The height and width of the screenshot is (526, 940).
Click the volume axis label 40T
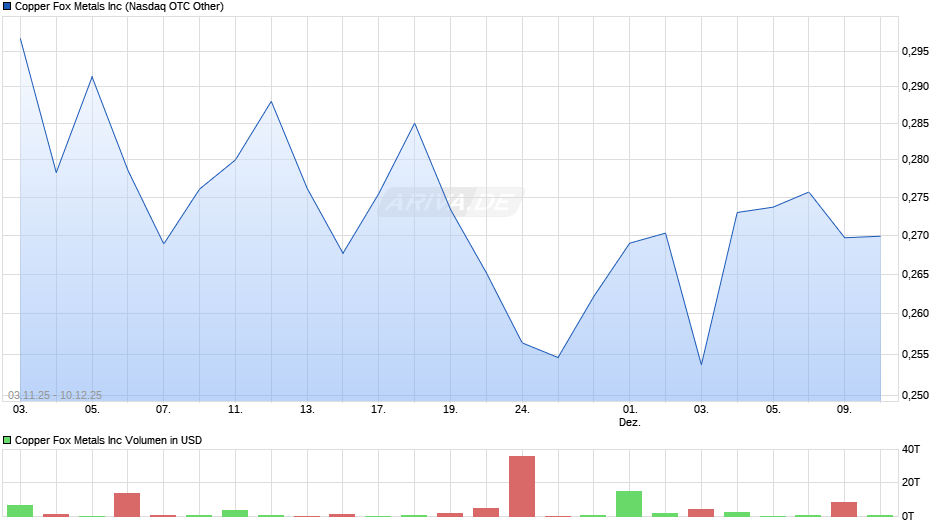click(x=911, y=449)
